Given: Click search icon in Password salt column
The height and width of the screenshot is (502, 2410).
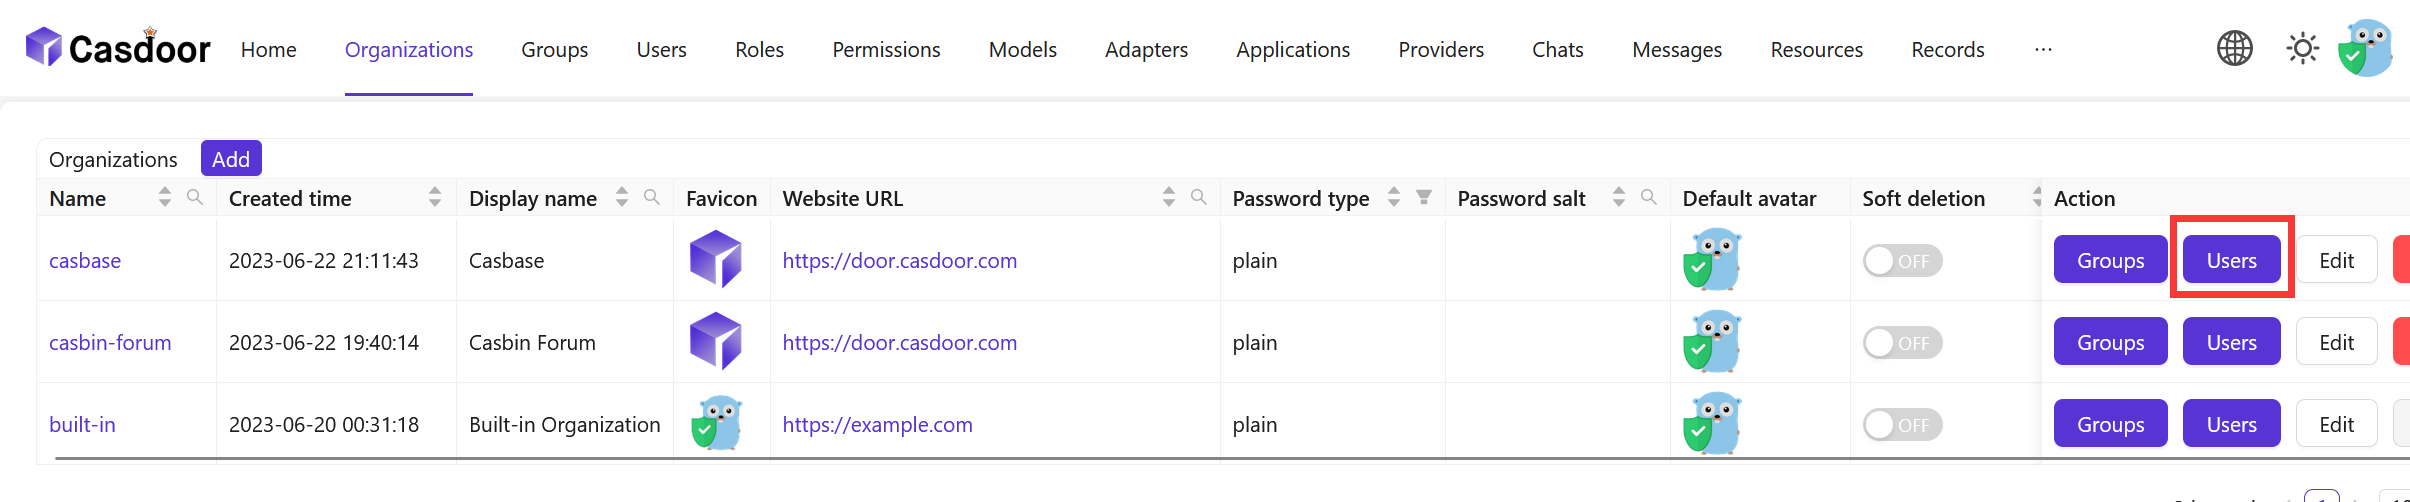Looking at the screenshot, I should (1649, 197).
